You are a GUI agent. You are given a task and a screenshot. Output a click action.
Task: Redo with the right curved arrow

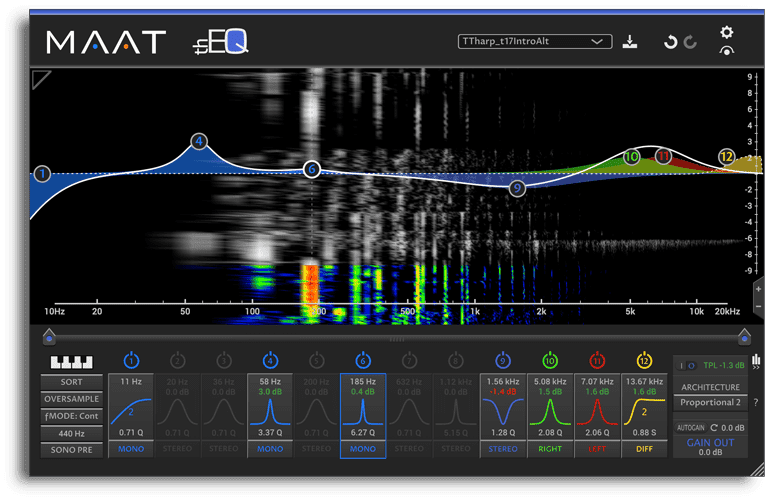691,42
